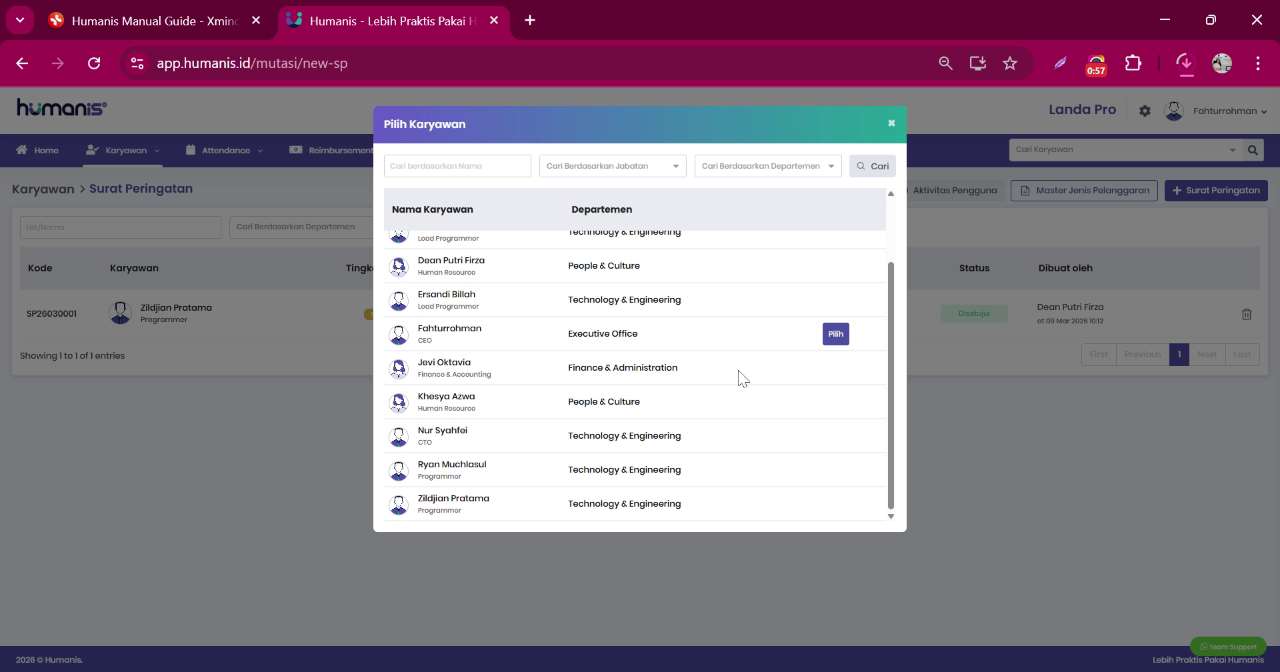Open Master Jenis Pelanggaran
Image resolution: width=1280 pixels, height=672 pixels.
point(1084,190)
